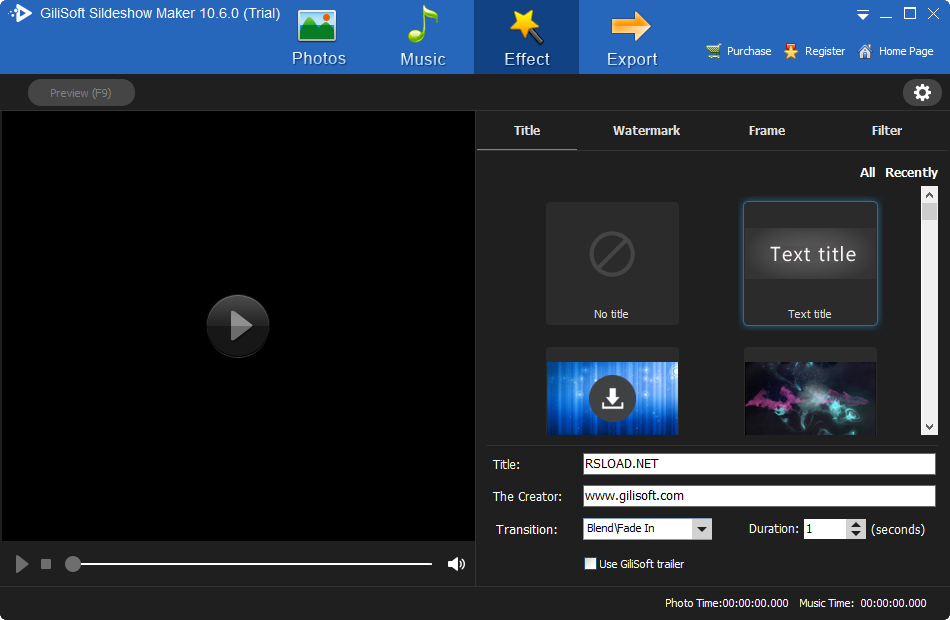Click the stop playback button
The image size is (950, 620).
46,564
